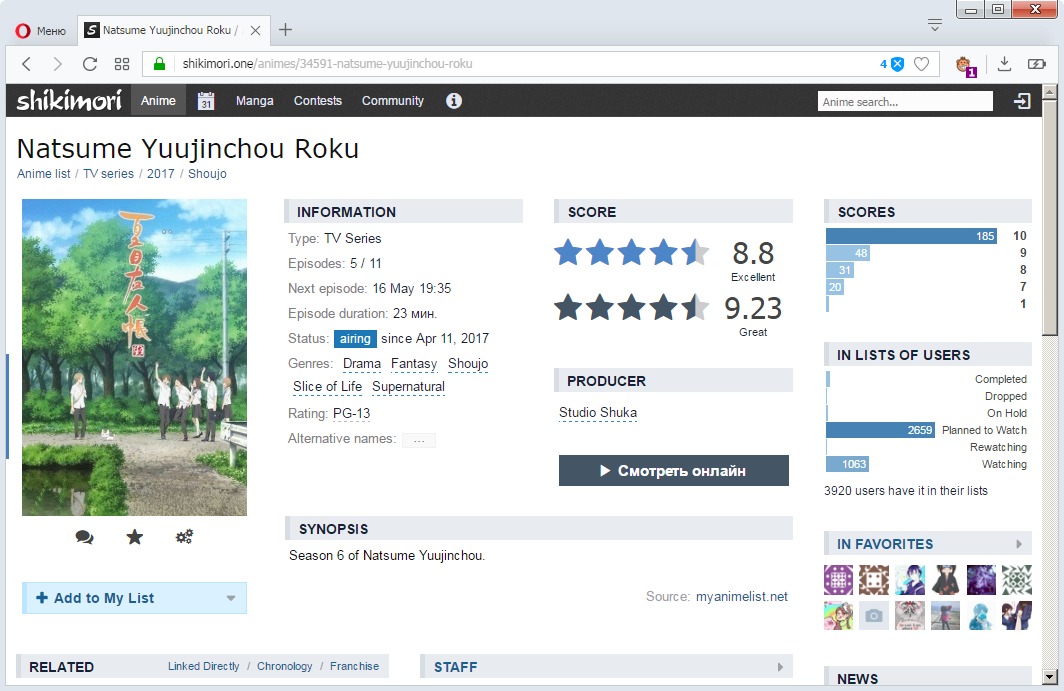The height and width of the screenshot is (691, 1064).
Task: Click the calendar icon in shikimori navbar
Action: tap(206, 101)
